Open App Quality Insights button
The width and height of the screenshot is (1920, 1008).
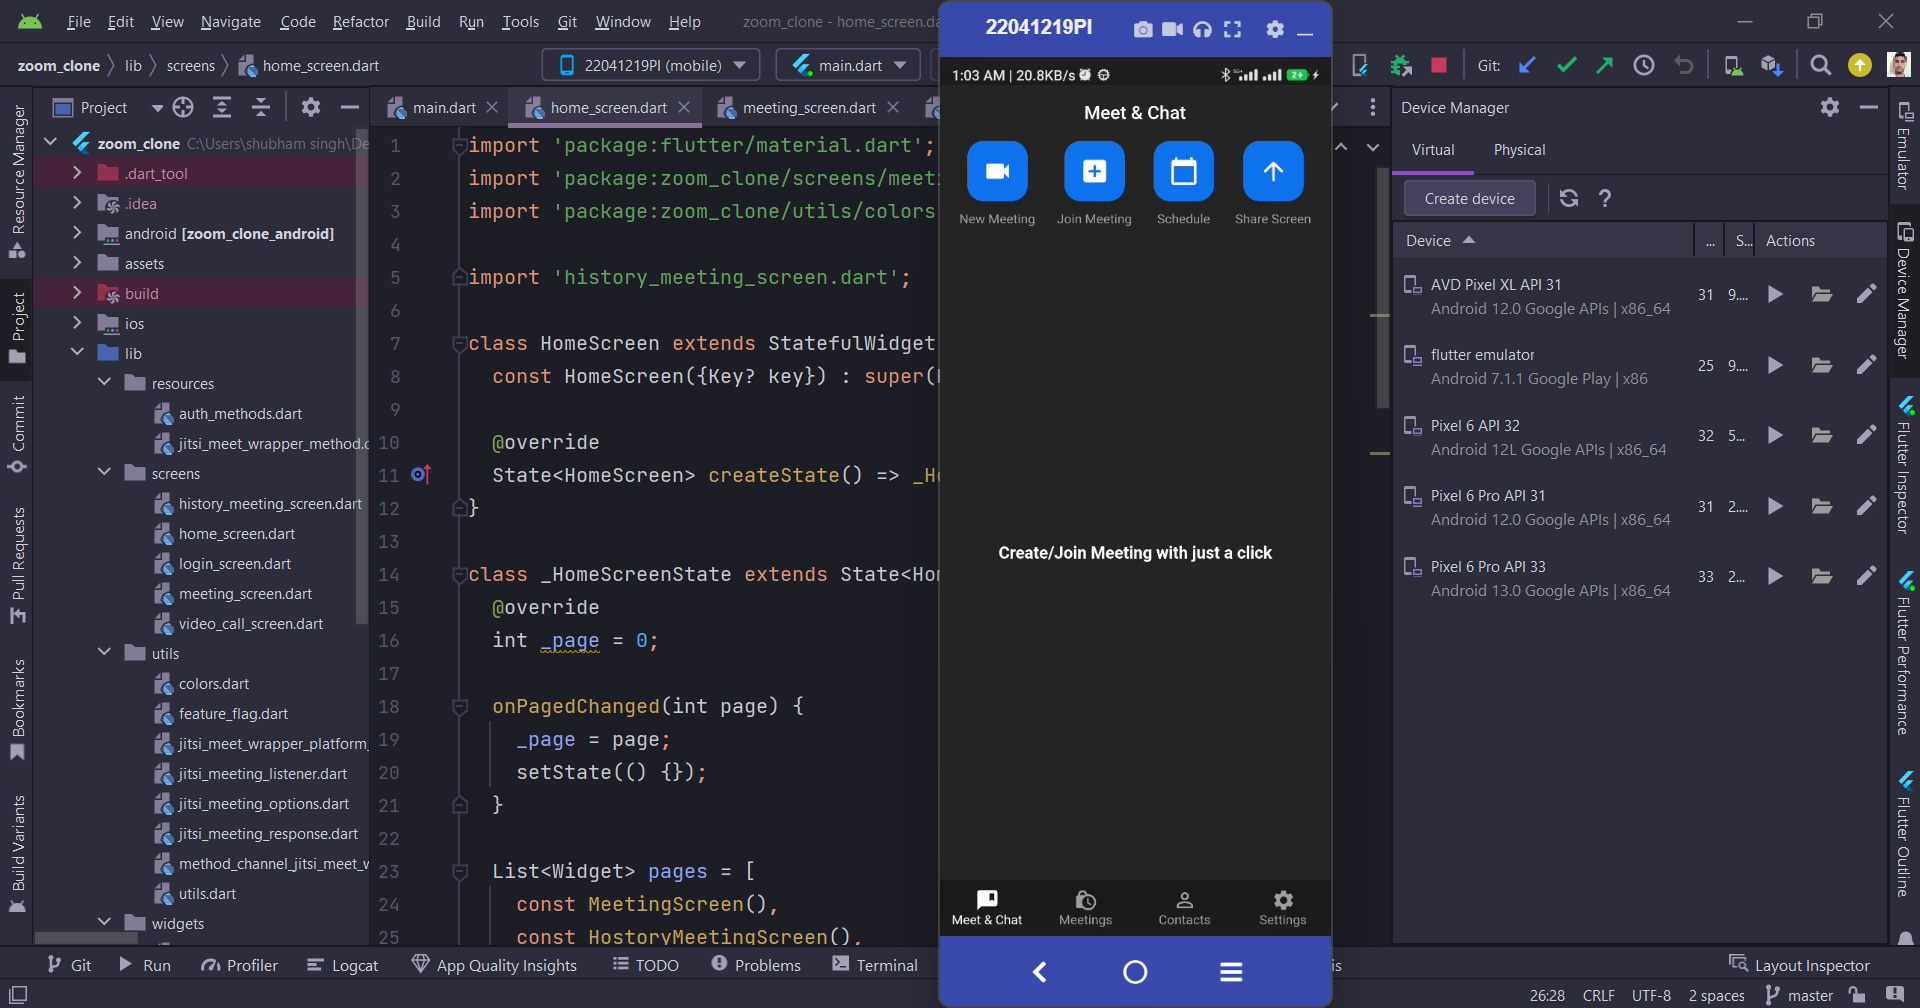(494, 965)
